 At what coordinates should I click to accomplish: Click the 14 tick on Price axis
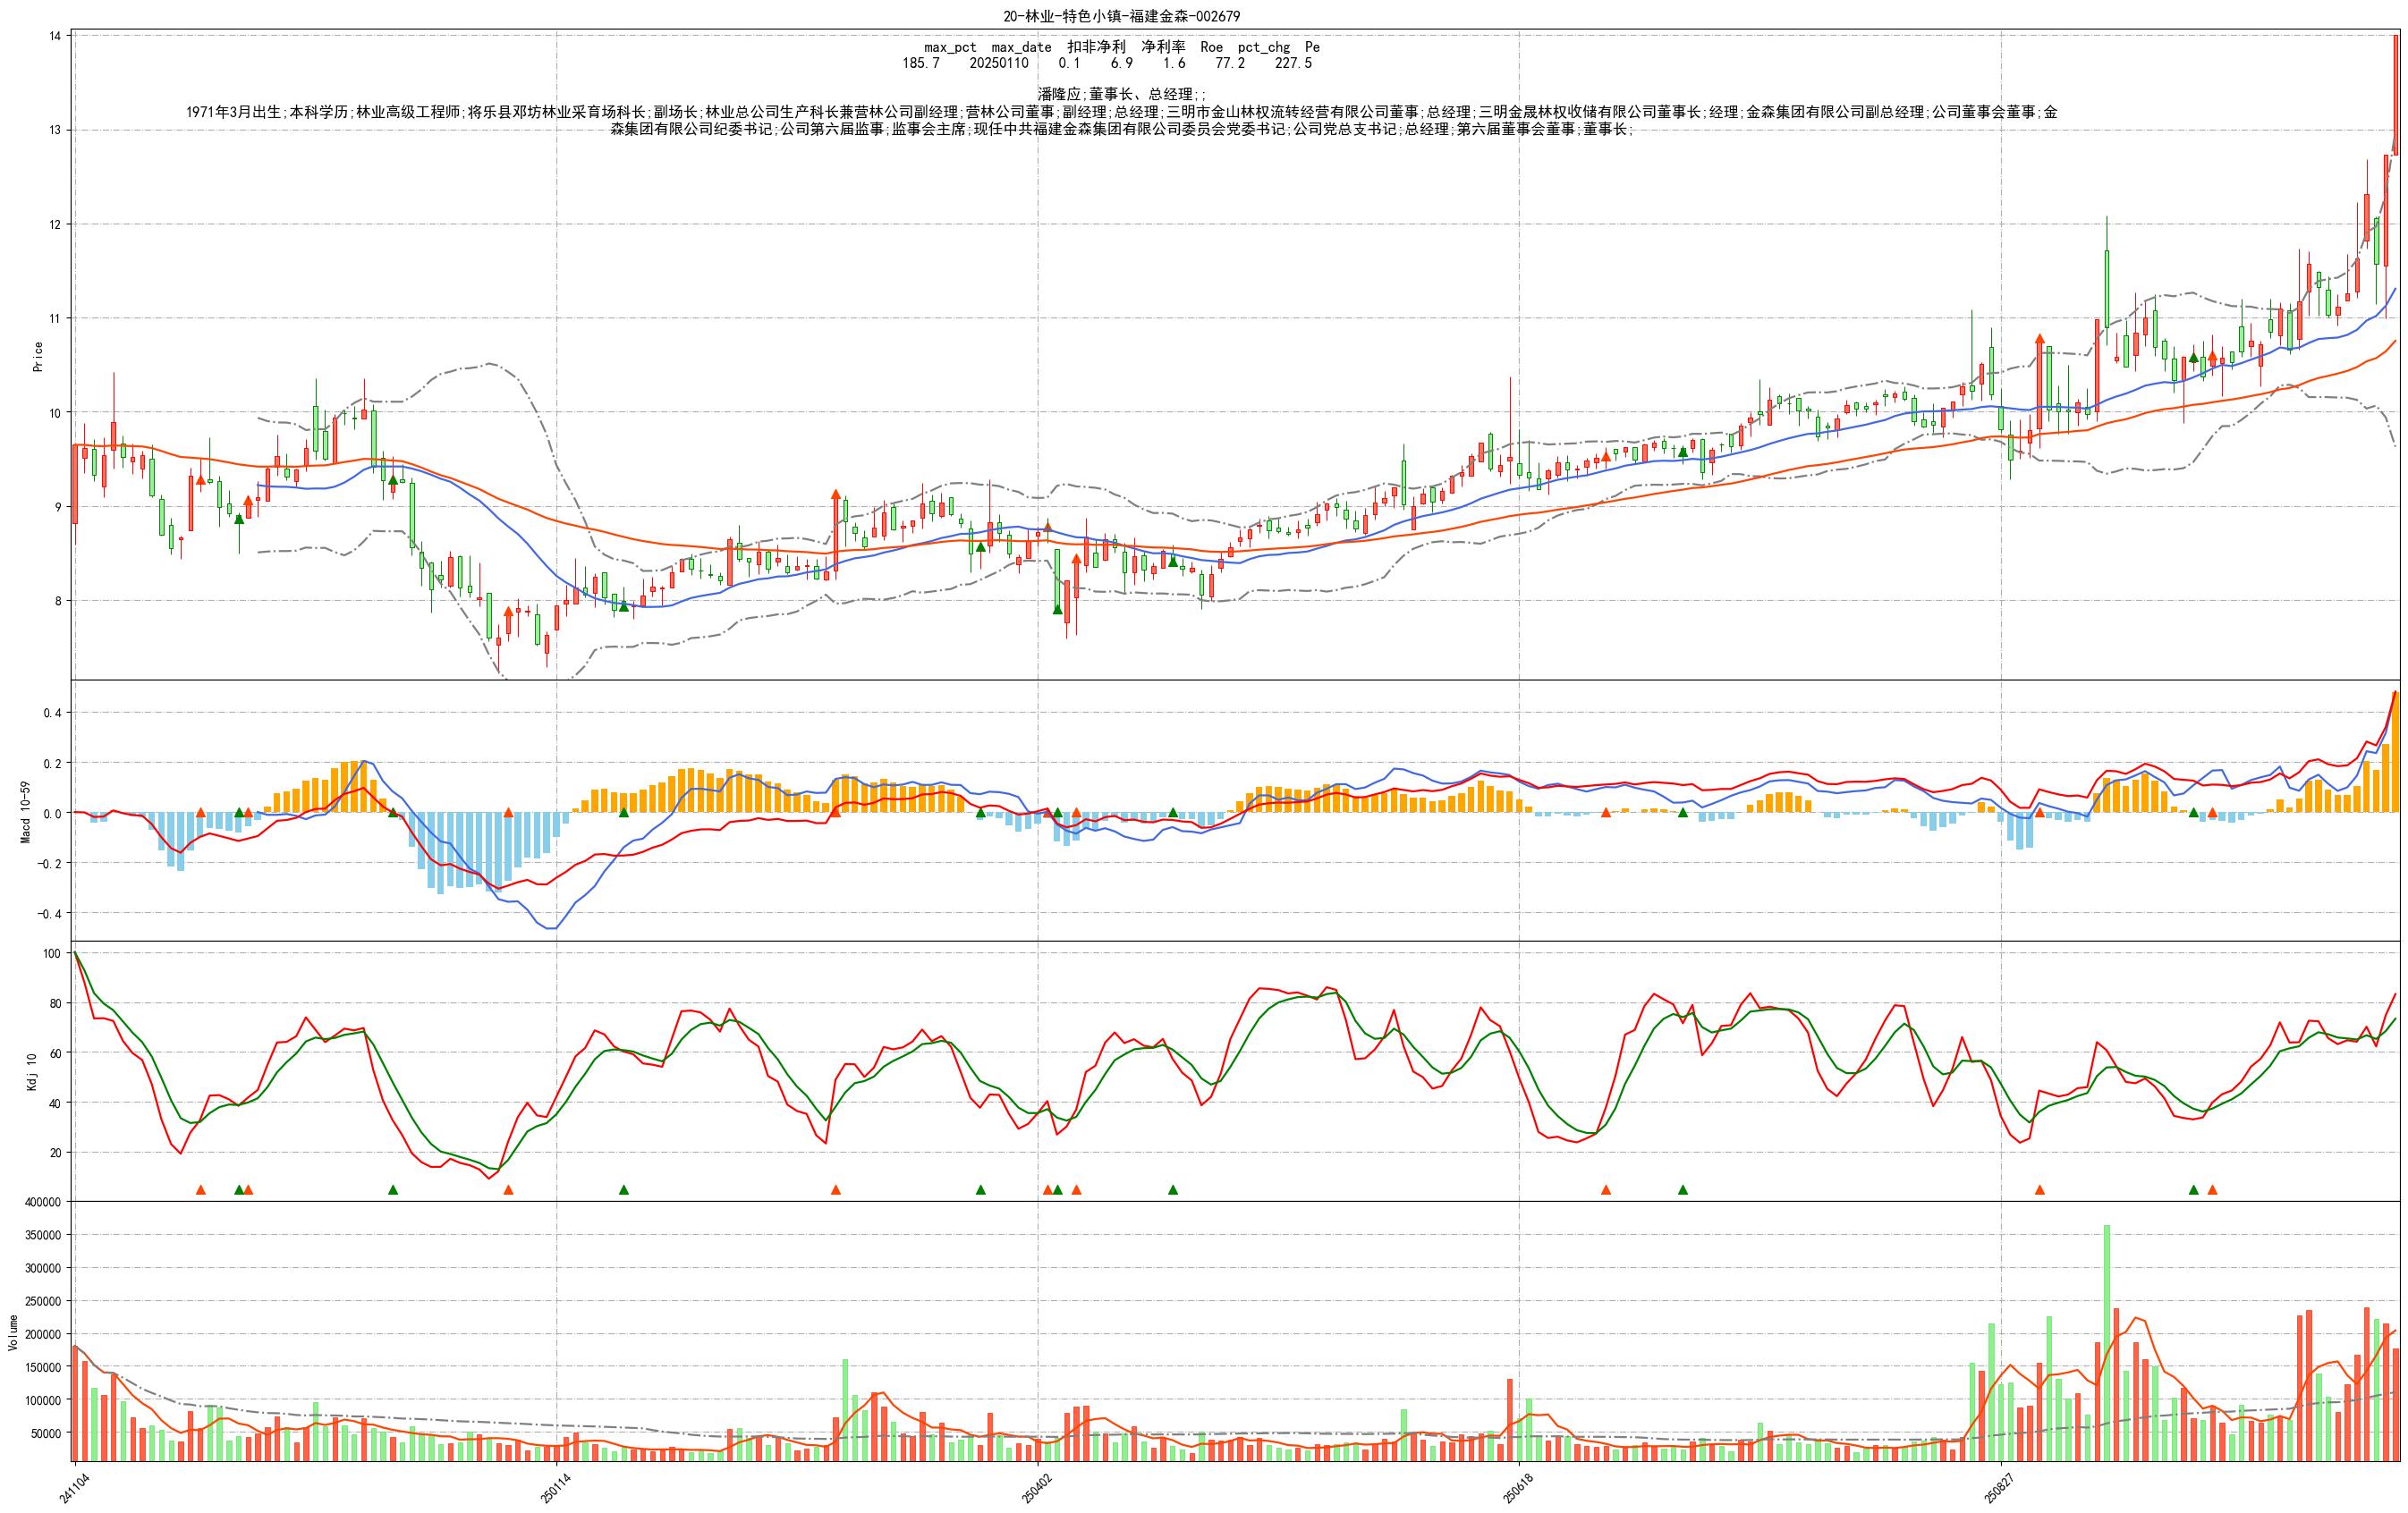point(55,36)
